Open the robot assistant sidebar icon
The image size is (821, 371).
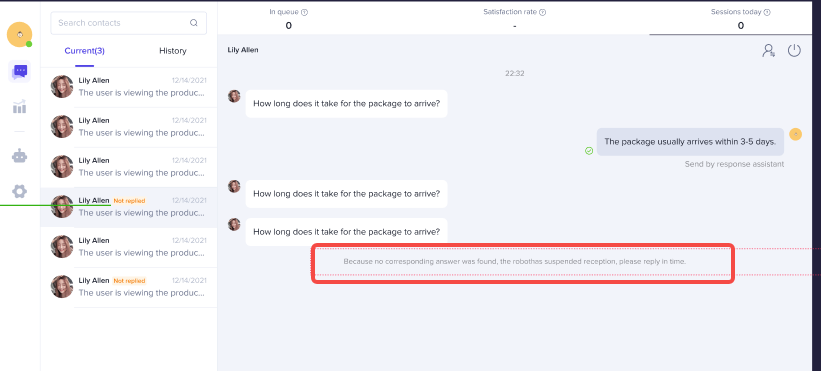click(19, 156)
